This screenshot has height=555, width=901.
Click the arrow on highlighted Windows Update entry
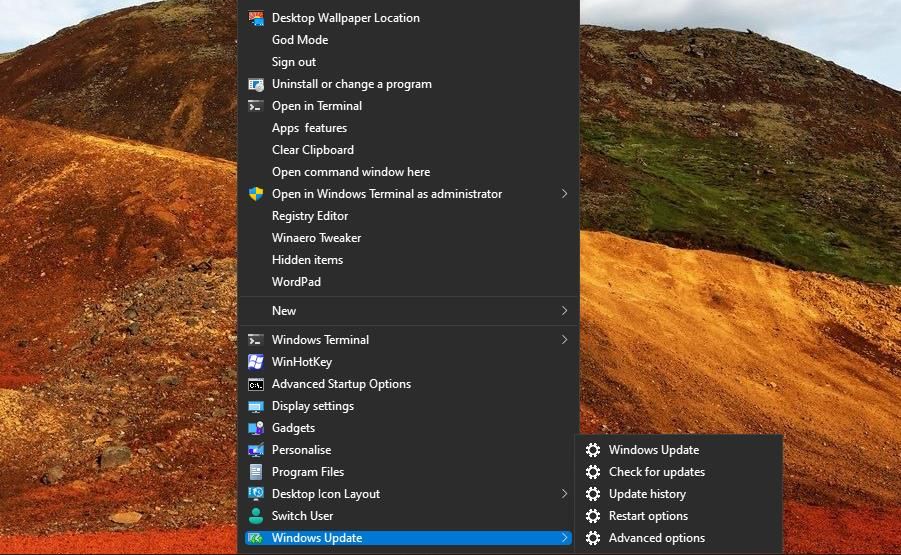[564, 538]
